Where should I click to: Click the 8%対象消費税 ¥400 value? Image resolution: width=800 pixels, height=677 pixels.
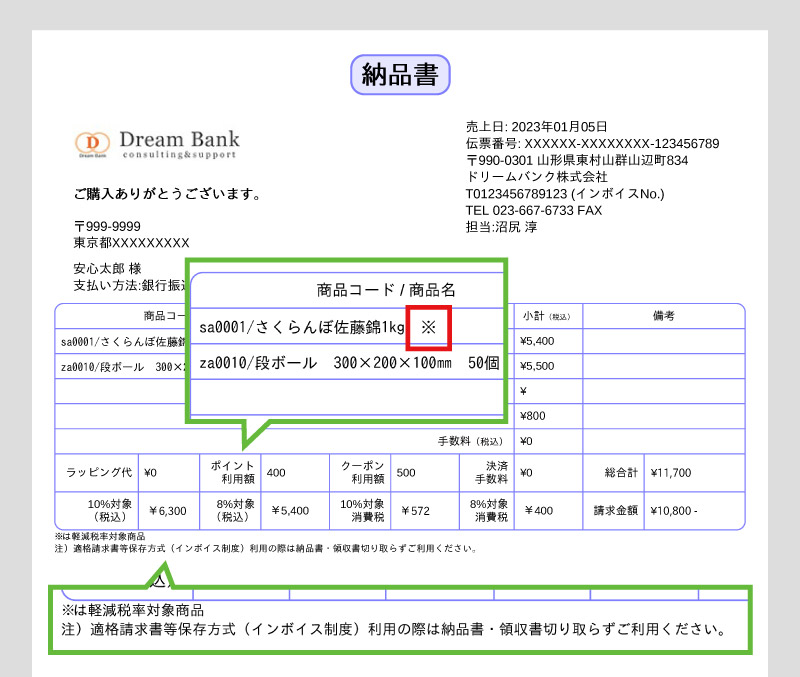(539, 511)
